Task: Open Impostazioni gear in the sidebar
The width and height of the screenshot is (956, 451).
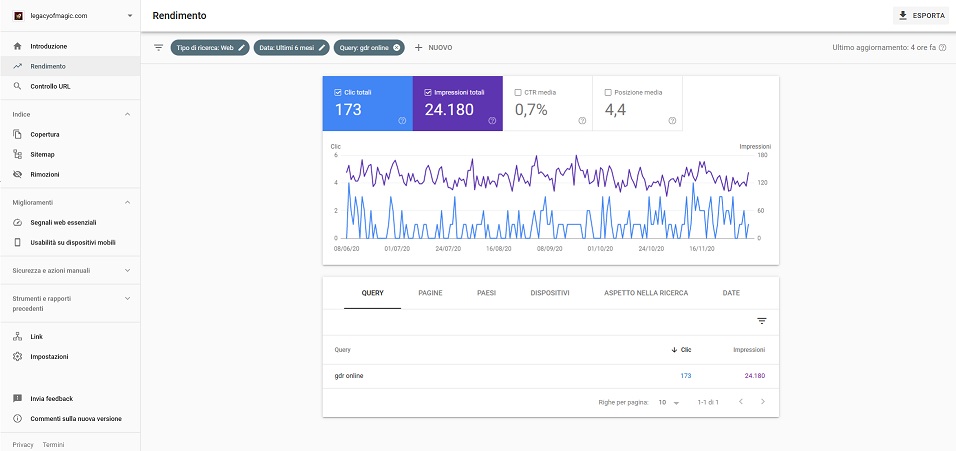Action: 18,356
